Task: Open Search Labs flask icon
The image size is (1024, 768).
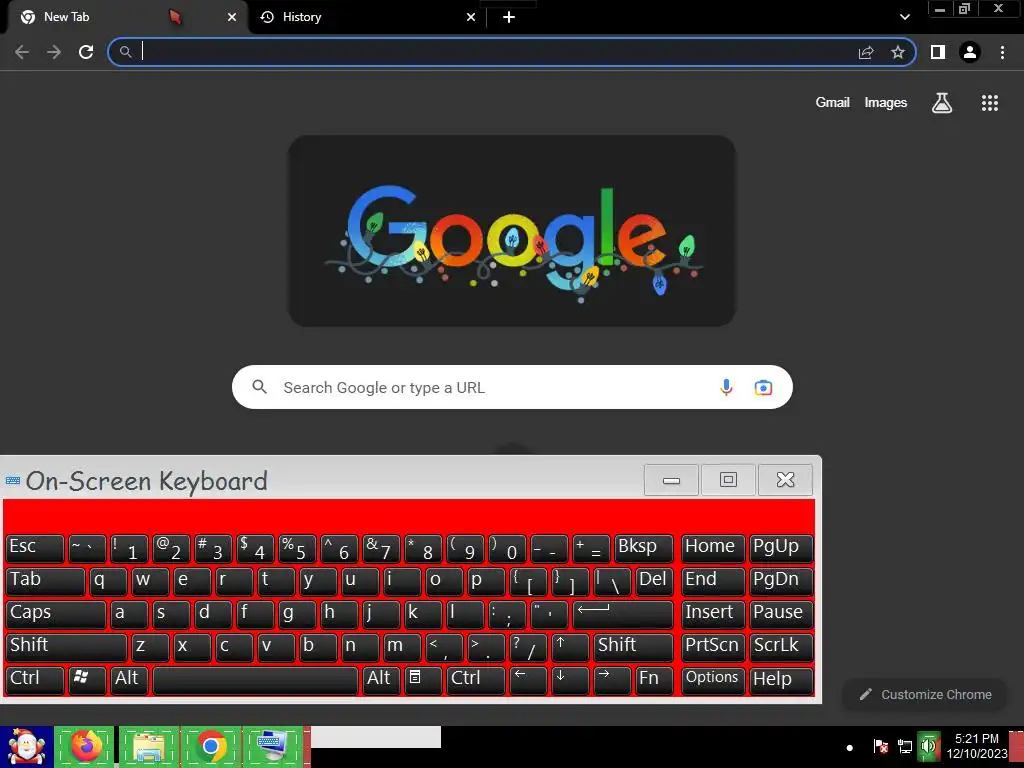Action: click(942, 103)
